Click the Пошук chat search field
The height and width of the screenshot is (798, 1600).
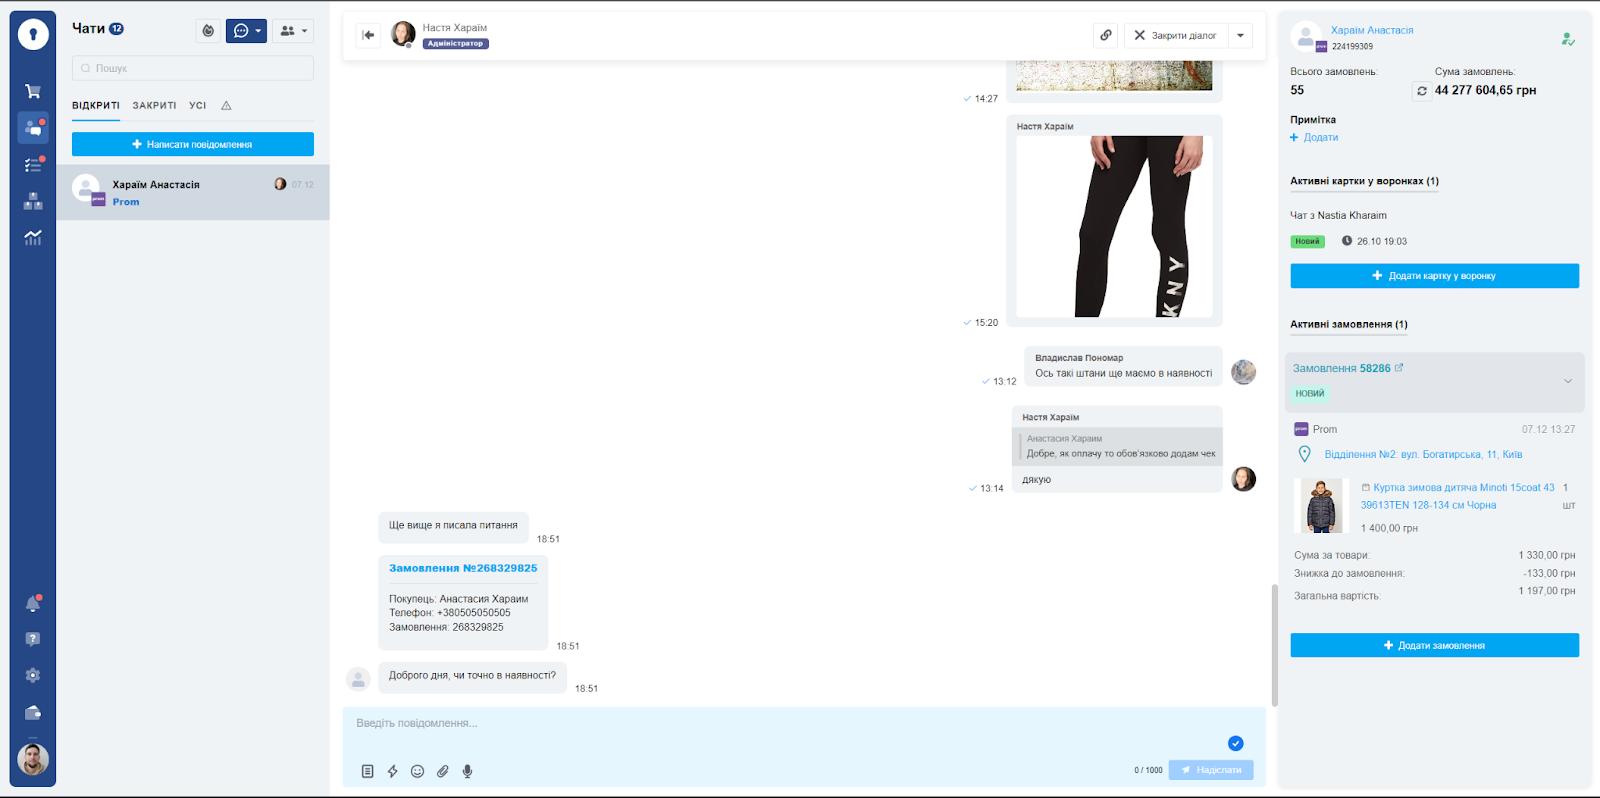tap(193, 68)
